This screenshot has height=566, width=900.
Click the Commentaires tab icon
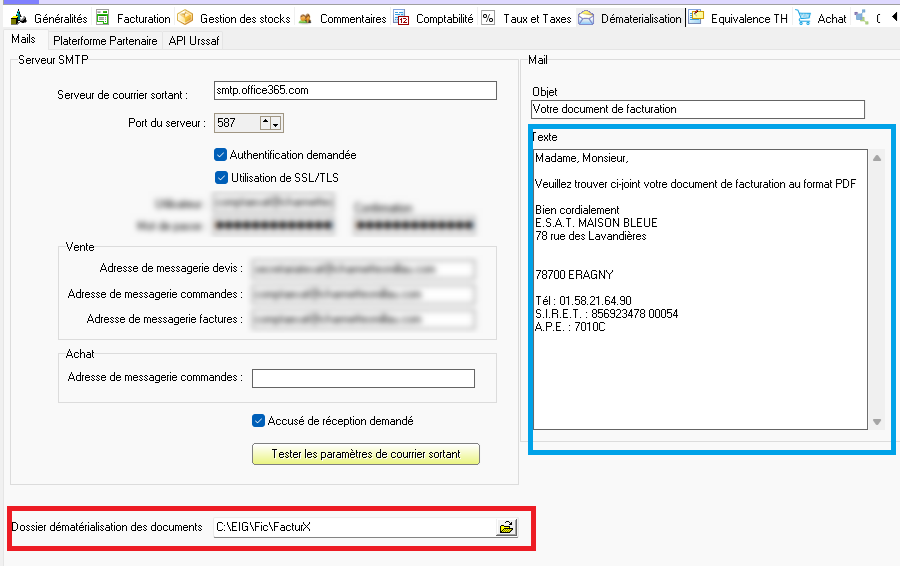point(305,18)
